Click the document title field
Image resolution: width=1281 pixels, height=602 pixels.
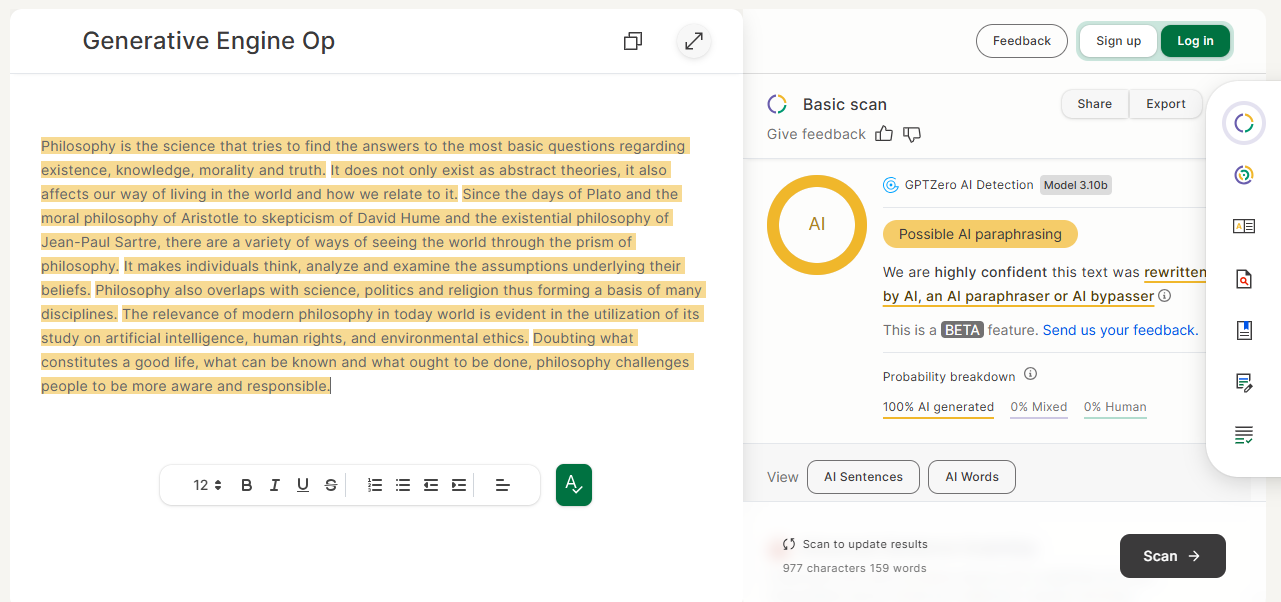coord(208,41)
